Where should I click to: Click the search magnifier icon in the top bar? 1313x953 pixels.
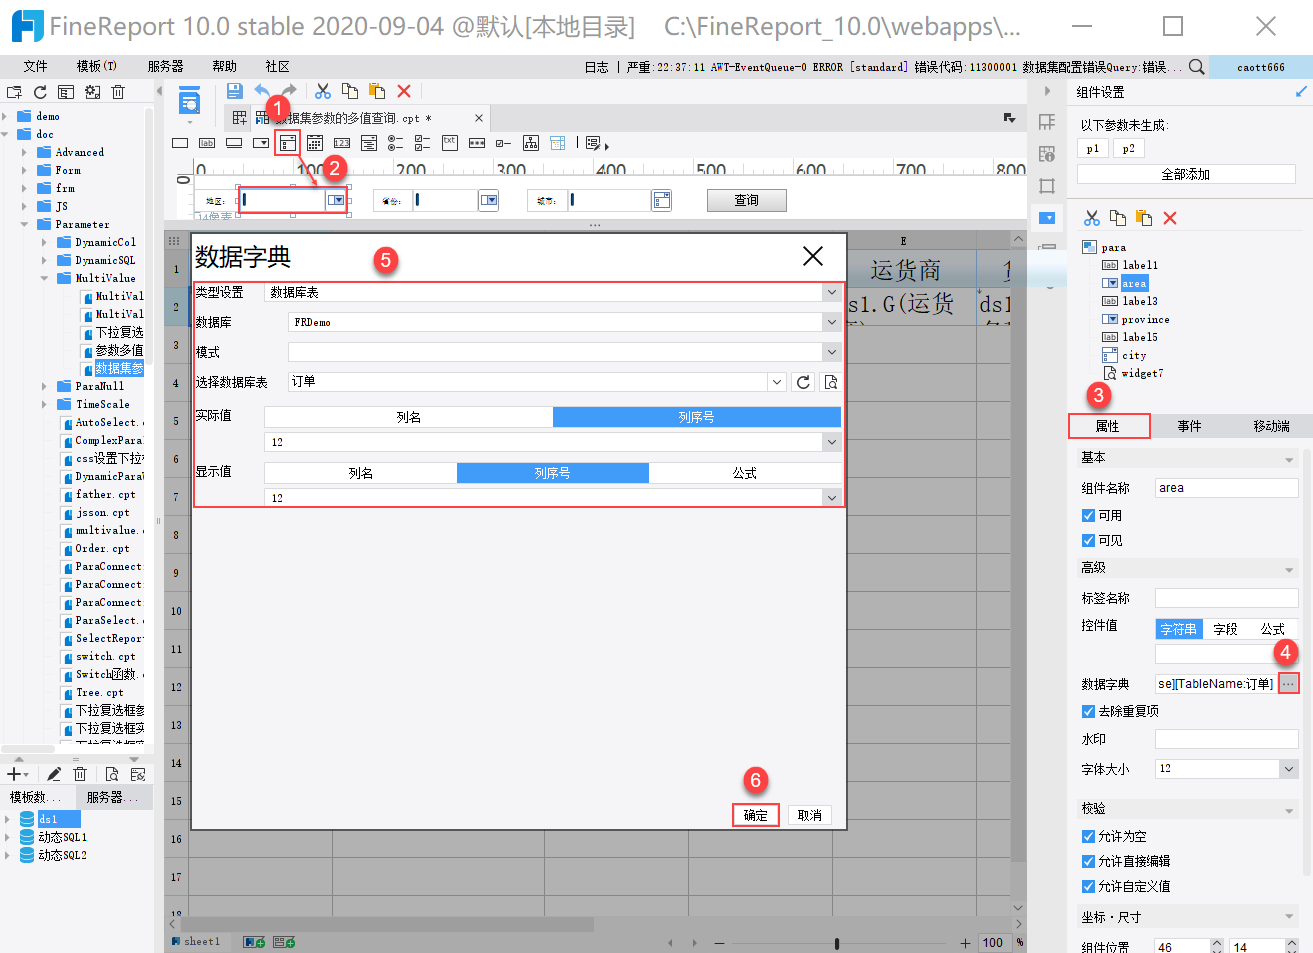click(x=1196, y=67)
